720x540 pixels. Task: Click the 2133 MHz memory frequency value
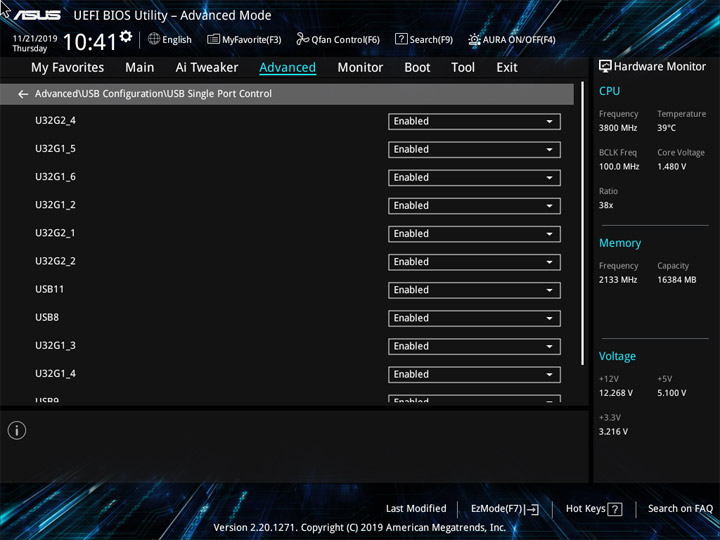pyautogui.click(x=618, y=280)
